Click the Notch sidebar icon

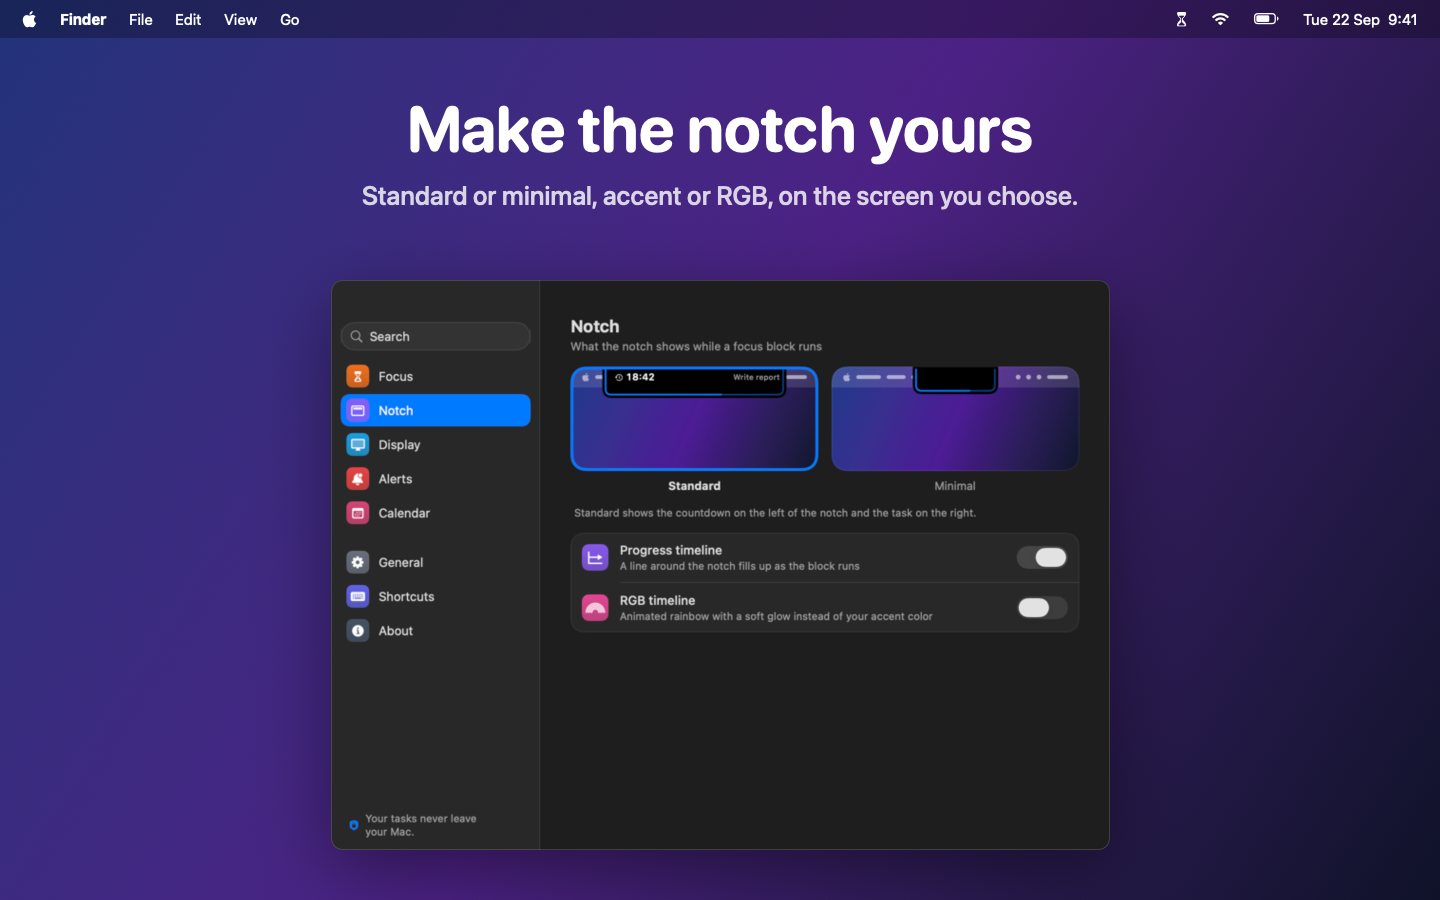[x=358, y=410]
